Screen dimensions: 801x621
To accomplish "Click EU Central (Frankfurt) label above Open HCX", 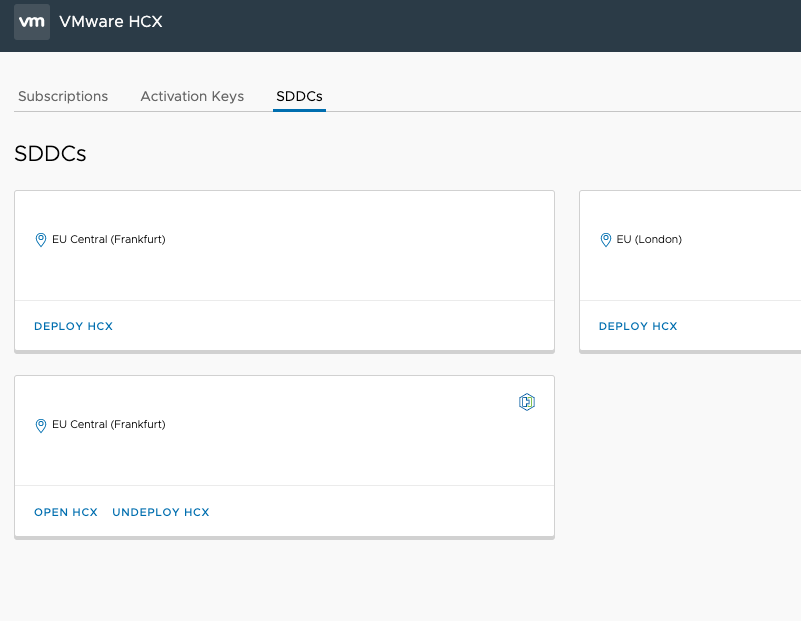I will 109,424.
